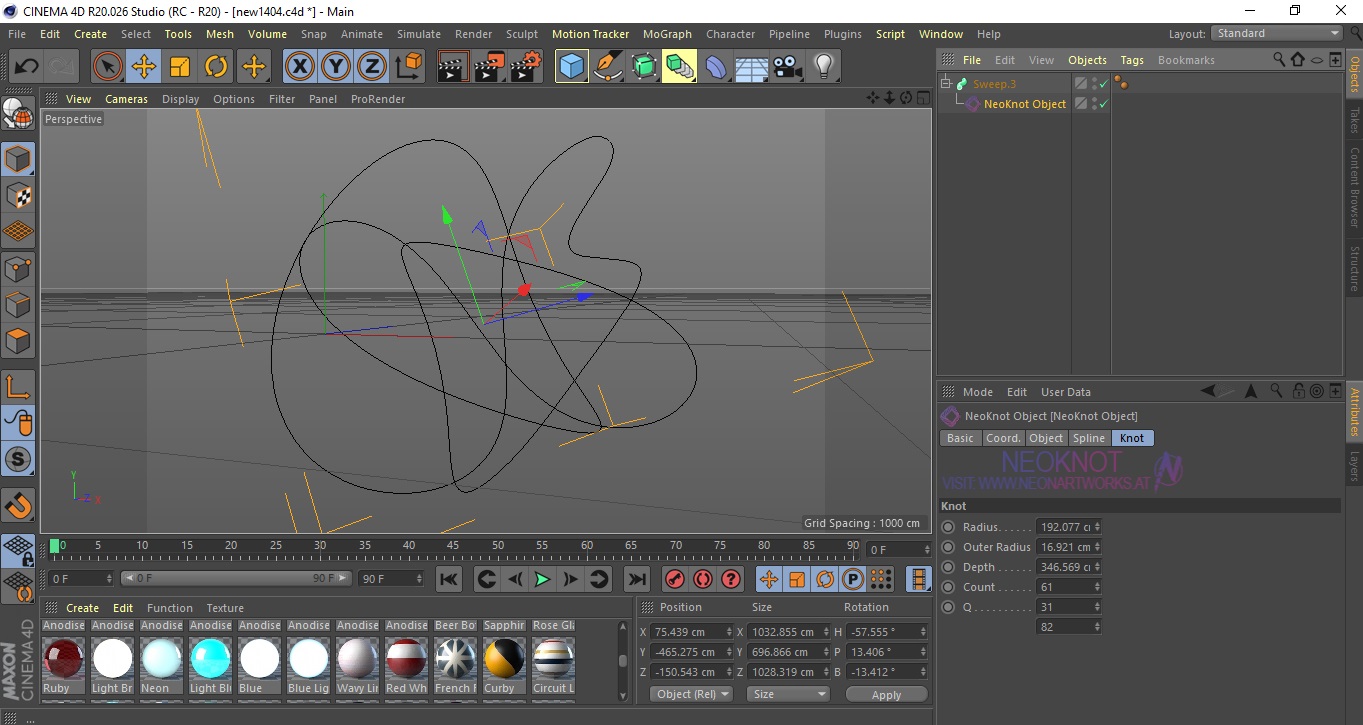Toggle the X axis lock
Image resolution: width=1363 pixels, height=725 pixels.
299,67
